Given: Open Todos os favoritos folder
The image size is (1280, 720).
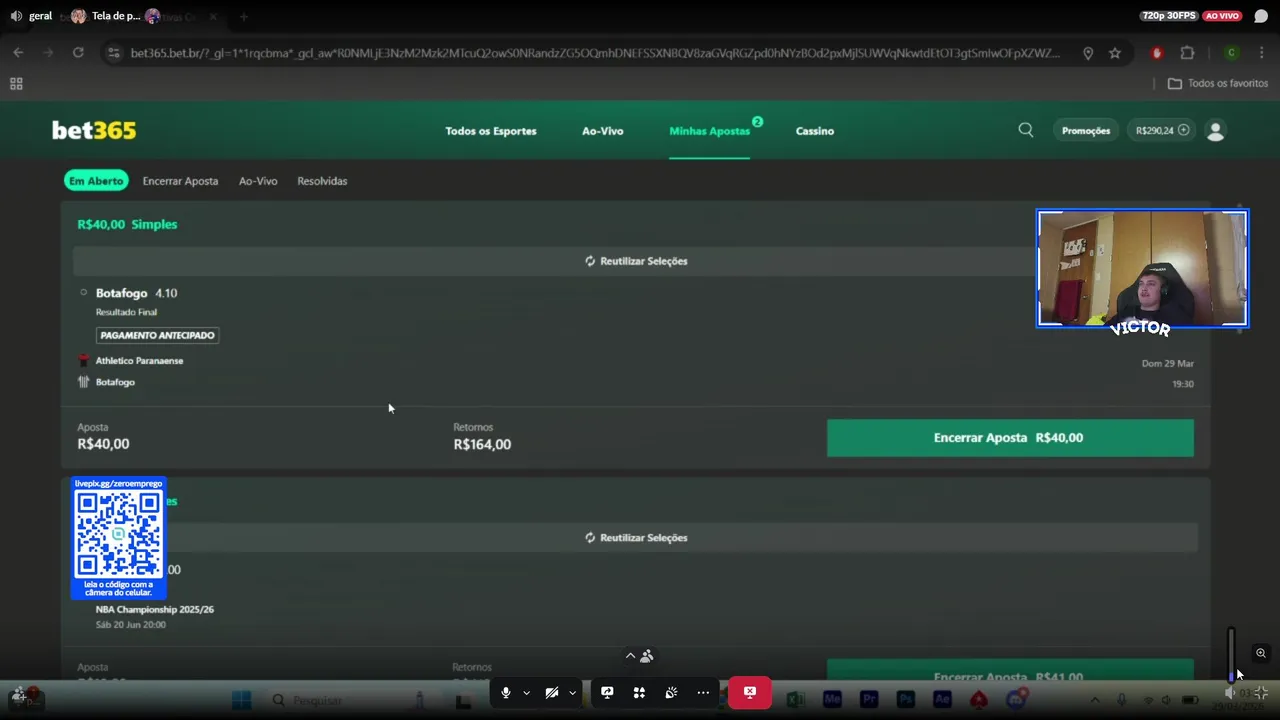Looking at the screenshot, I should click(1218, 84).
